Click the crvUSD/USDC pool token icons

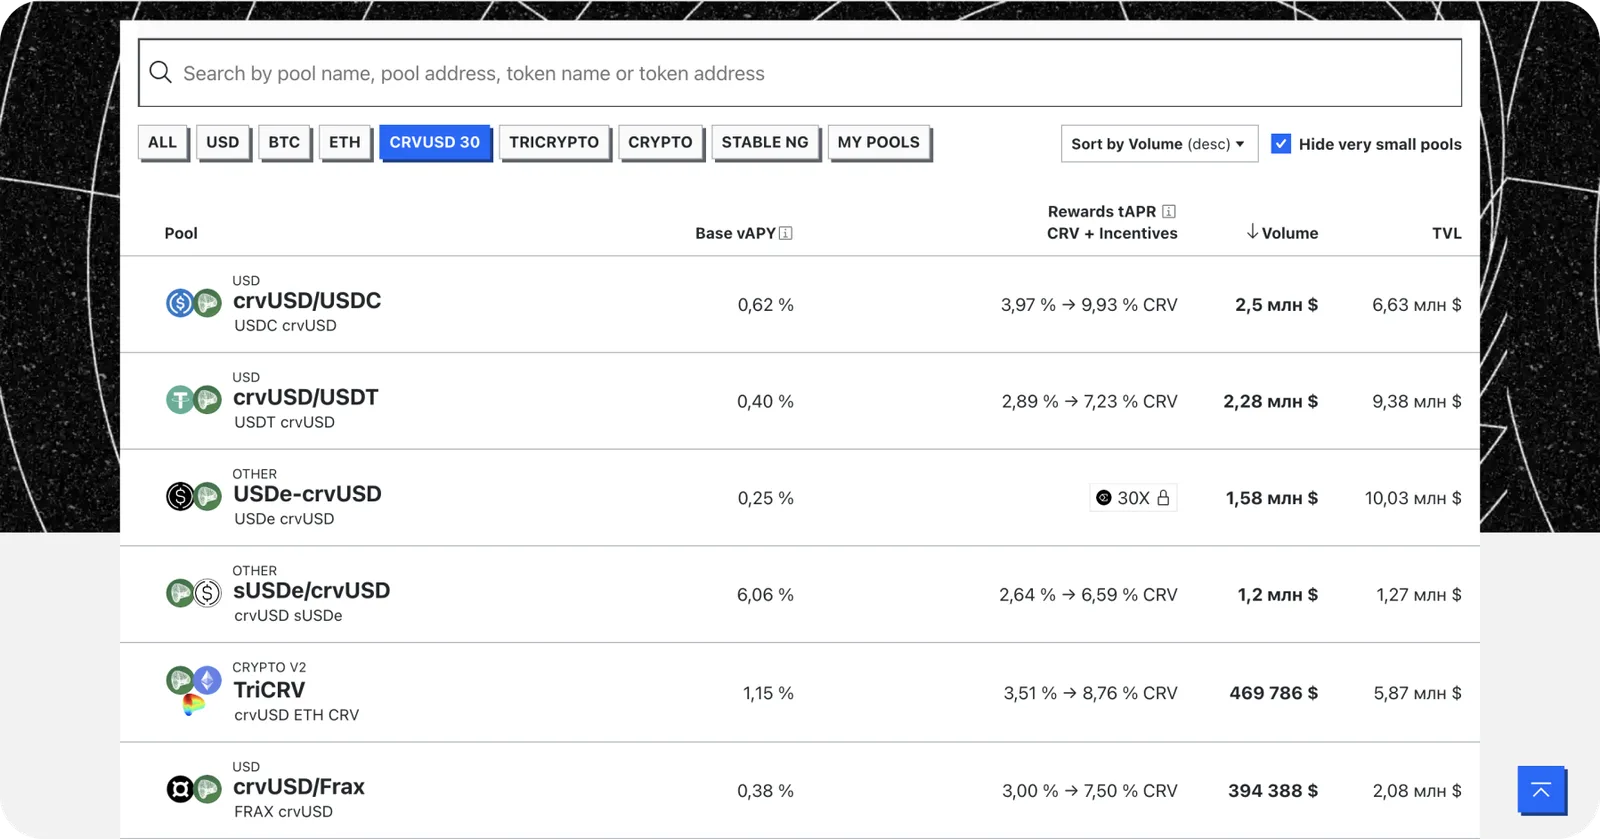[193, 303]
